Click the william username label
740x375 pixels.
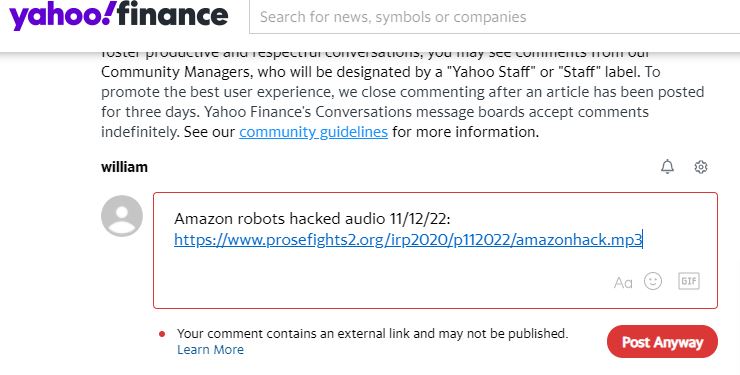coord(124,167)
